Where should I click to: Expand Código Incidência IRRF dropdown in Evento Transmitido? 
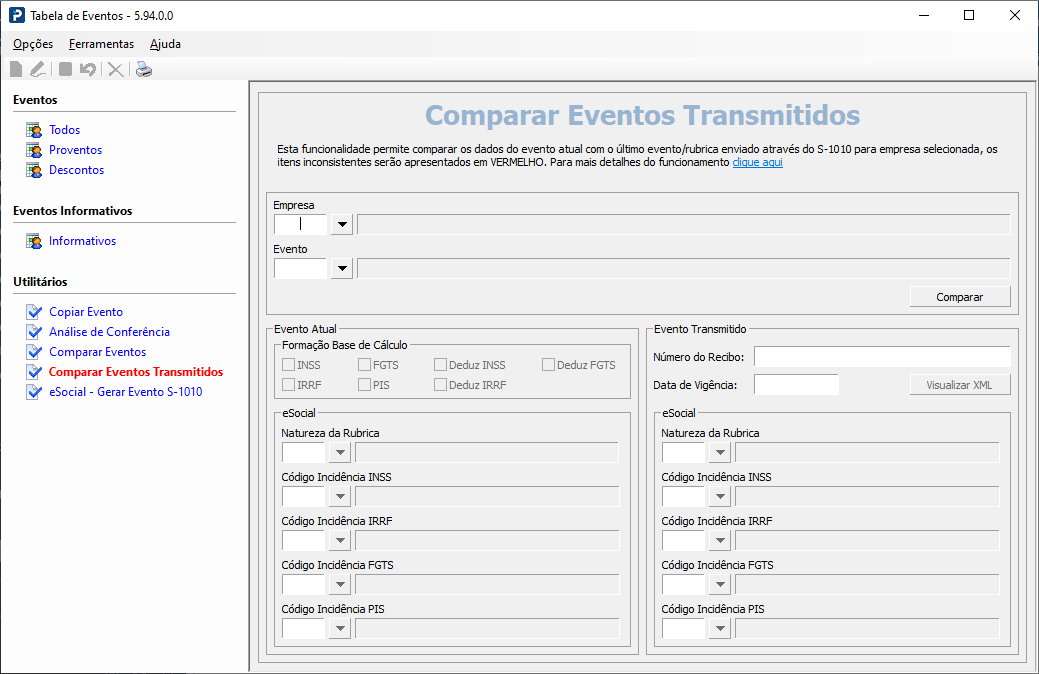pos(720,540)
